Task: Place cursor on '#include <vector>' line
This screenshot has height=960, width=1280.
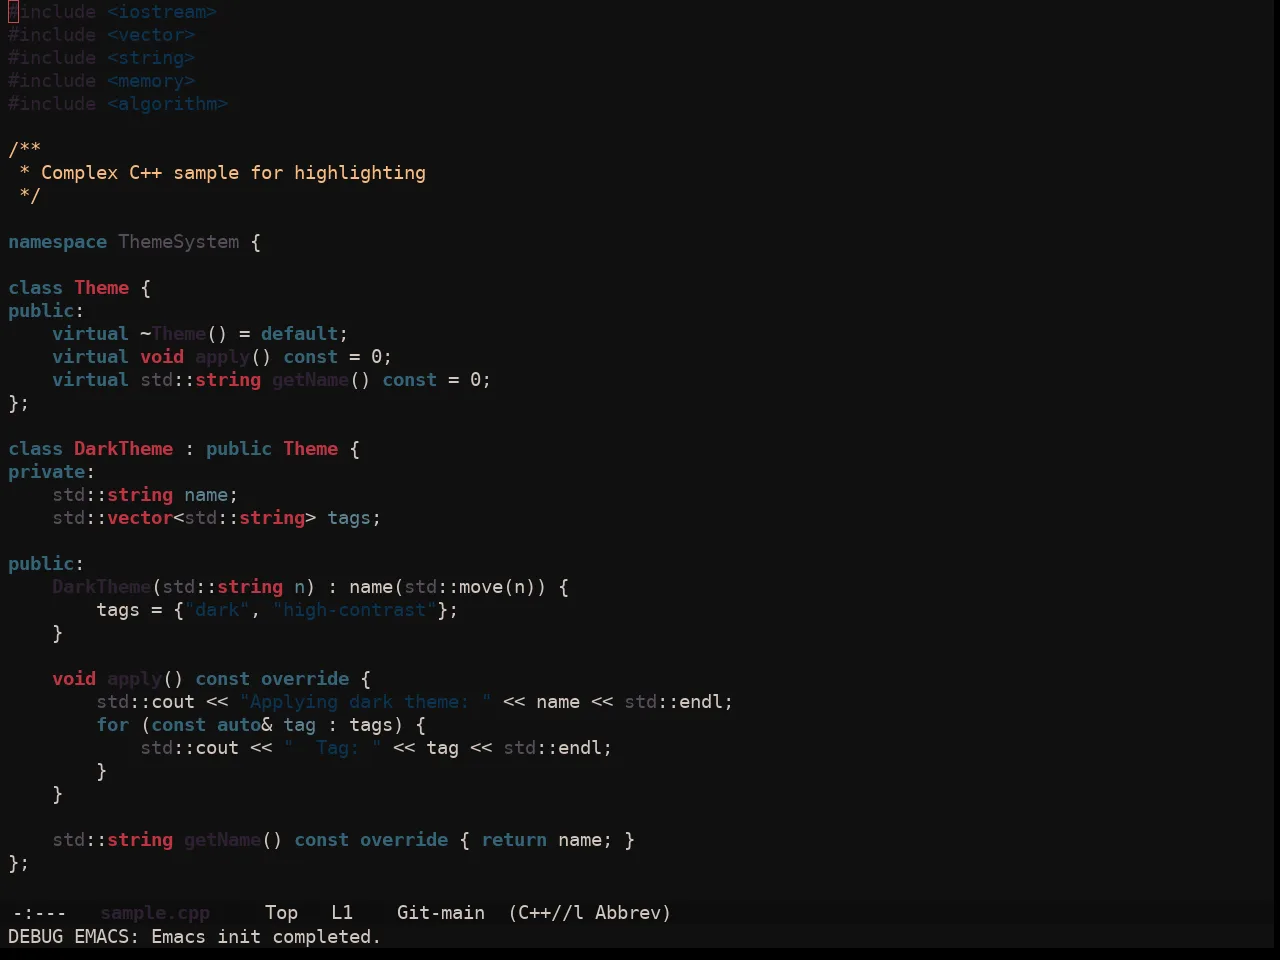Action: pos(101,35)
